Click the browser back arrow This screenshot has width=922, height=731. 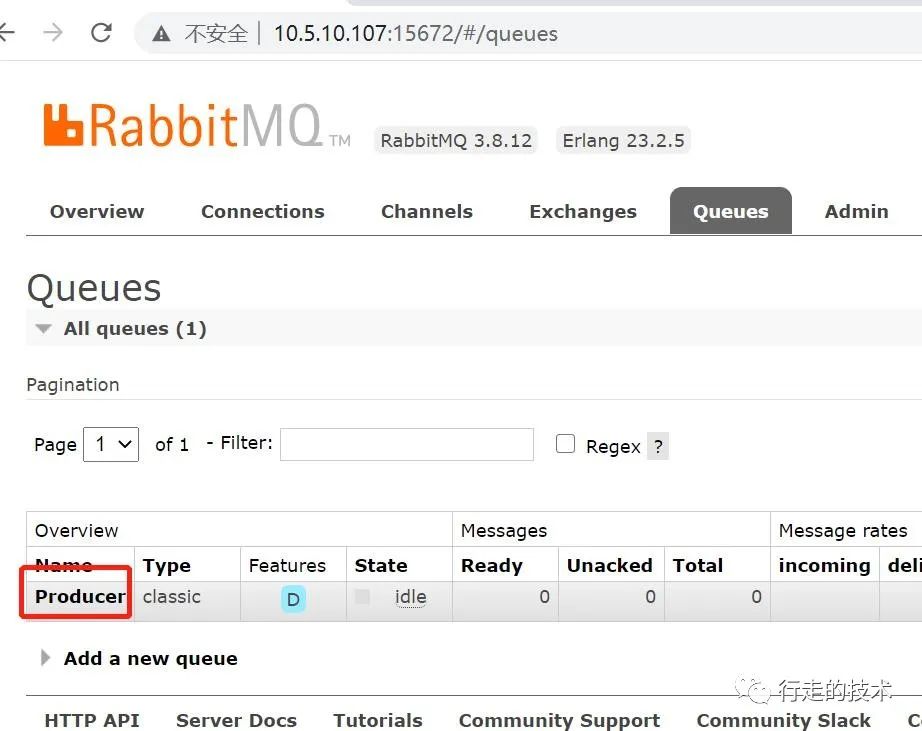[6, 32]
